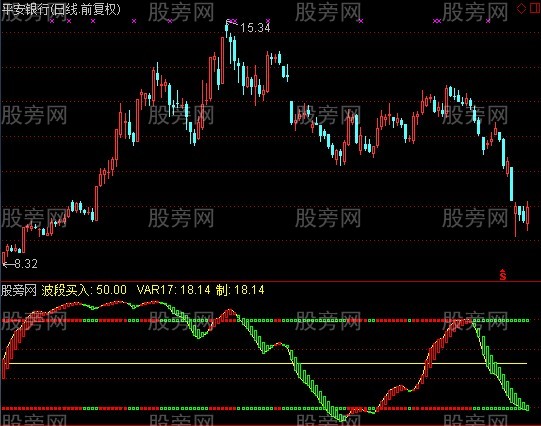
Task: Click the 8.32 low price label
Action: point(26,264)
